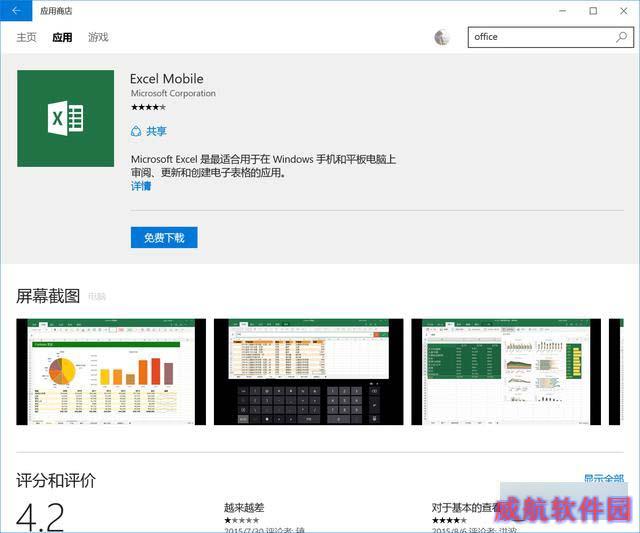Click the star rating under the publisher
This screenshot has width=640, height=533.
[148, 107]
